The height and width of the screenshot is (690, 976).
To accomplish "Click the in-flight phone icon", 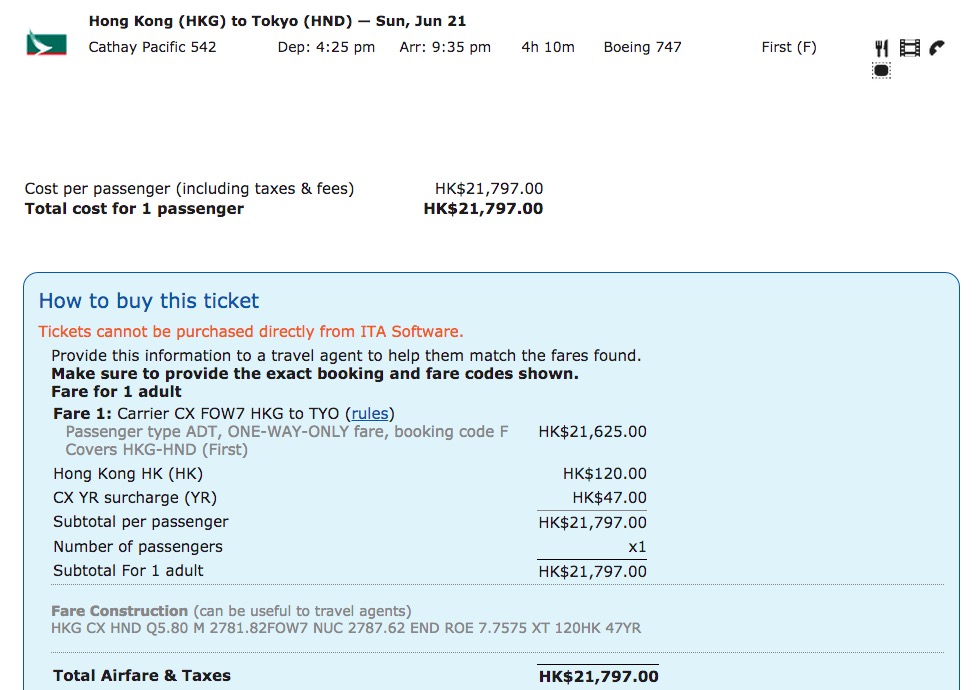I will (937, 47).
